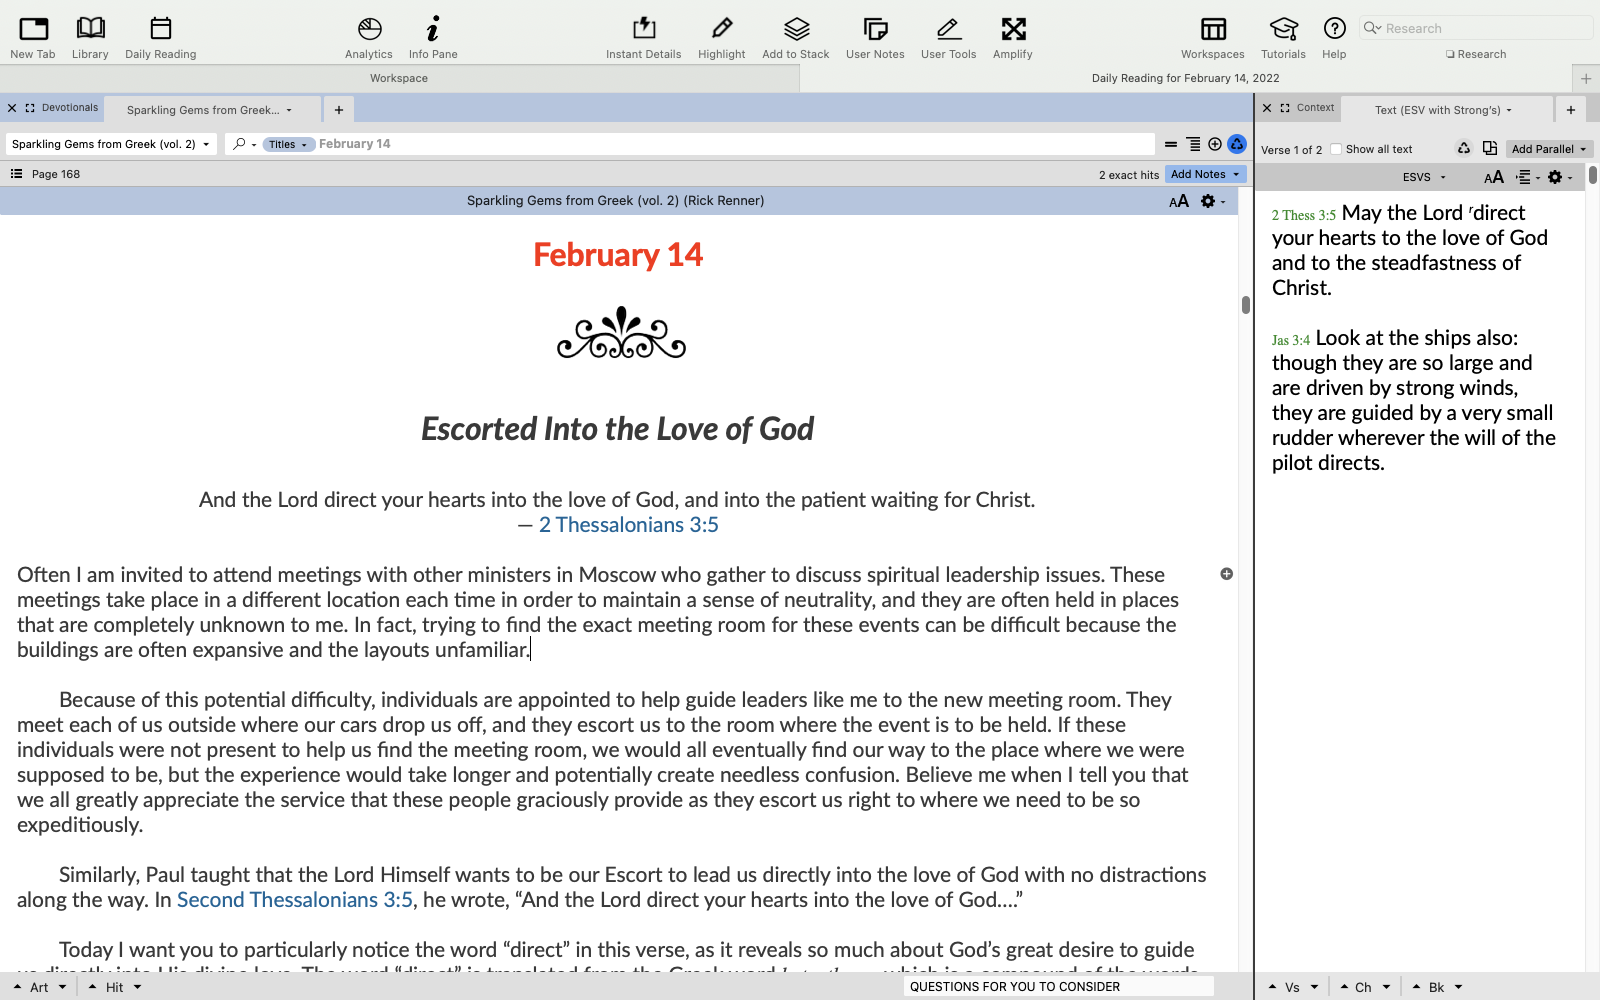This screenshot has width=1600, height=1000.
Task: Expand Devotionals zone to full view
Action: (x=30, y=108)
